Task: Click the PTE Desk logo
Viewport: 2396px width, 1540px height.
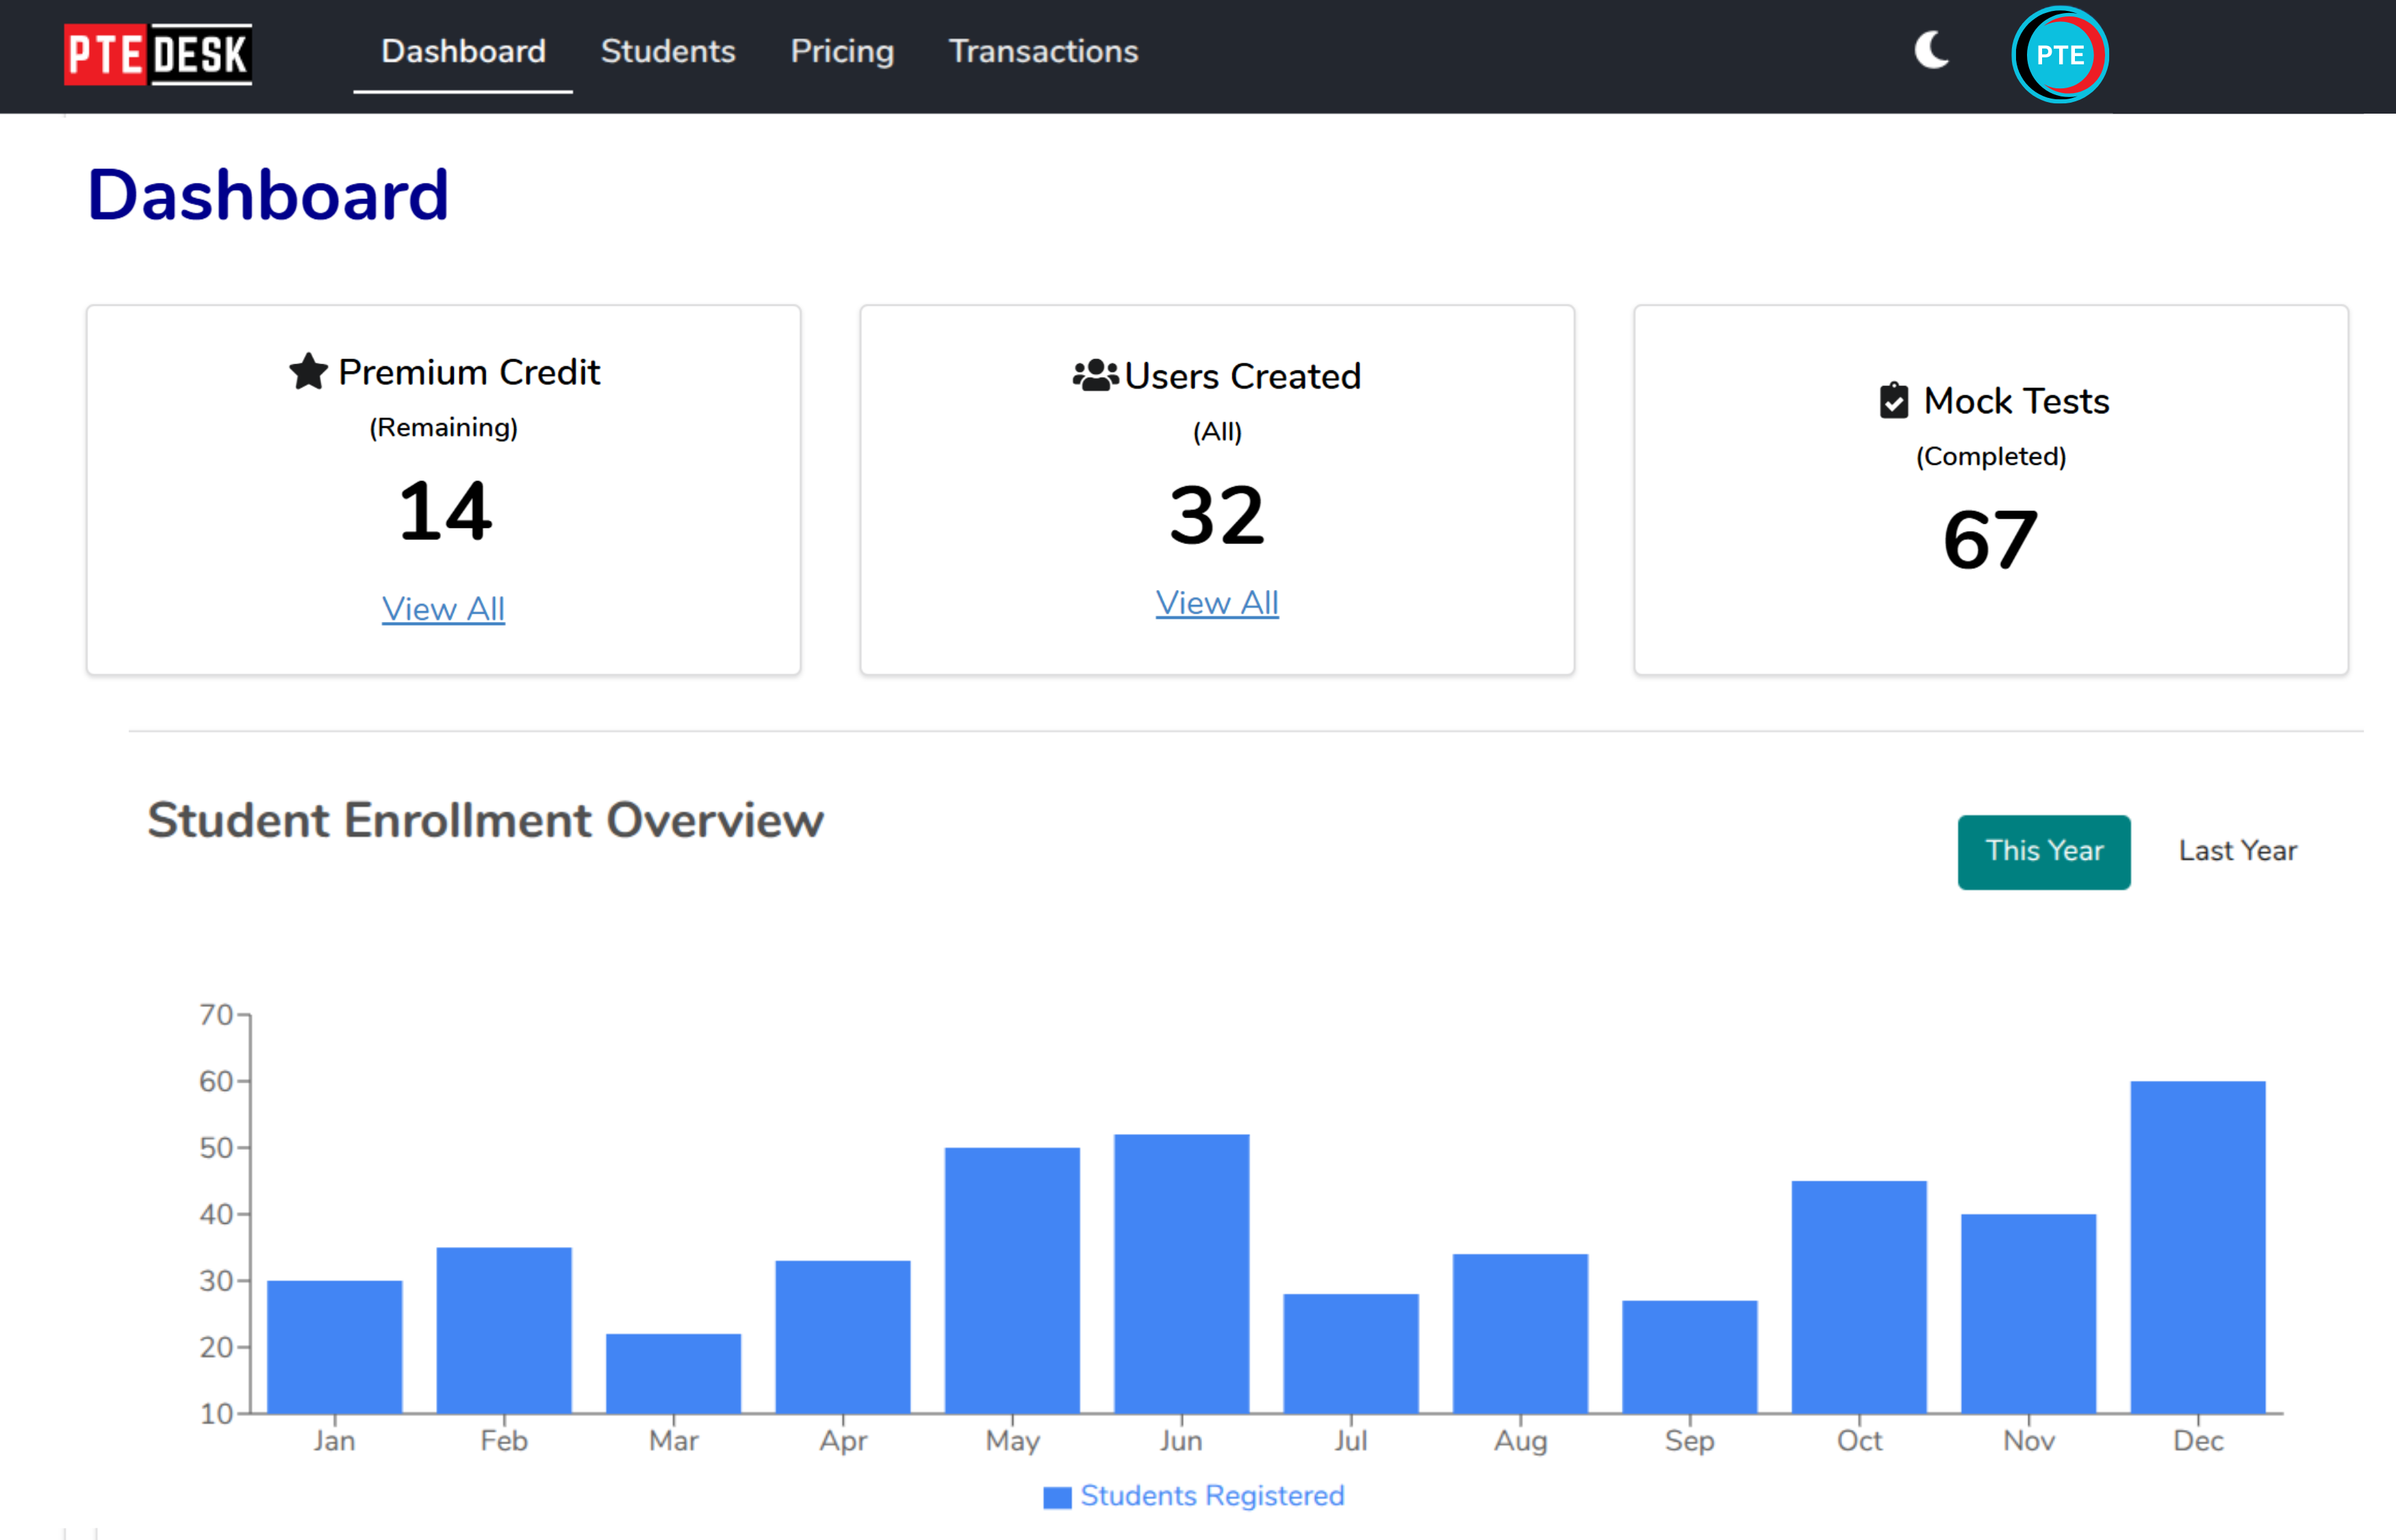Action: [x=158, y=54]
